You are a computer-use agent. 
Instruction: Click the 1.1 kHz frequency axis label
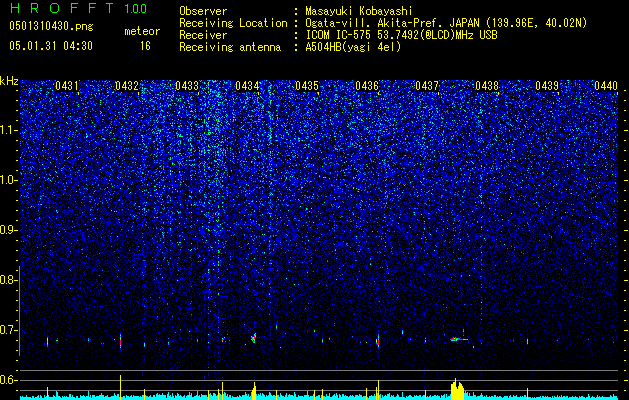[x=7, y=131]
